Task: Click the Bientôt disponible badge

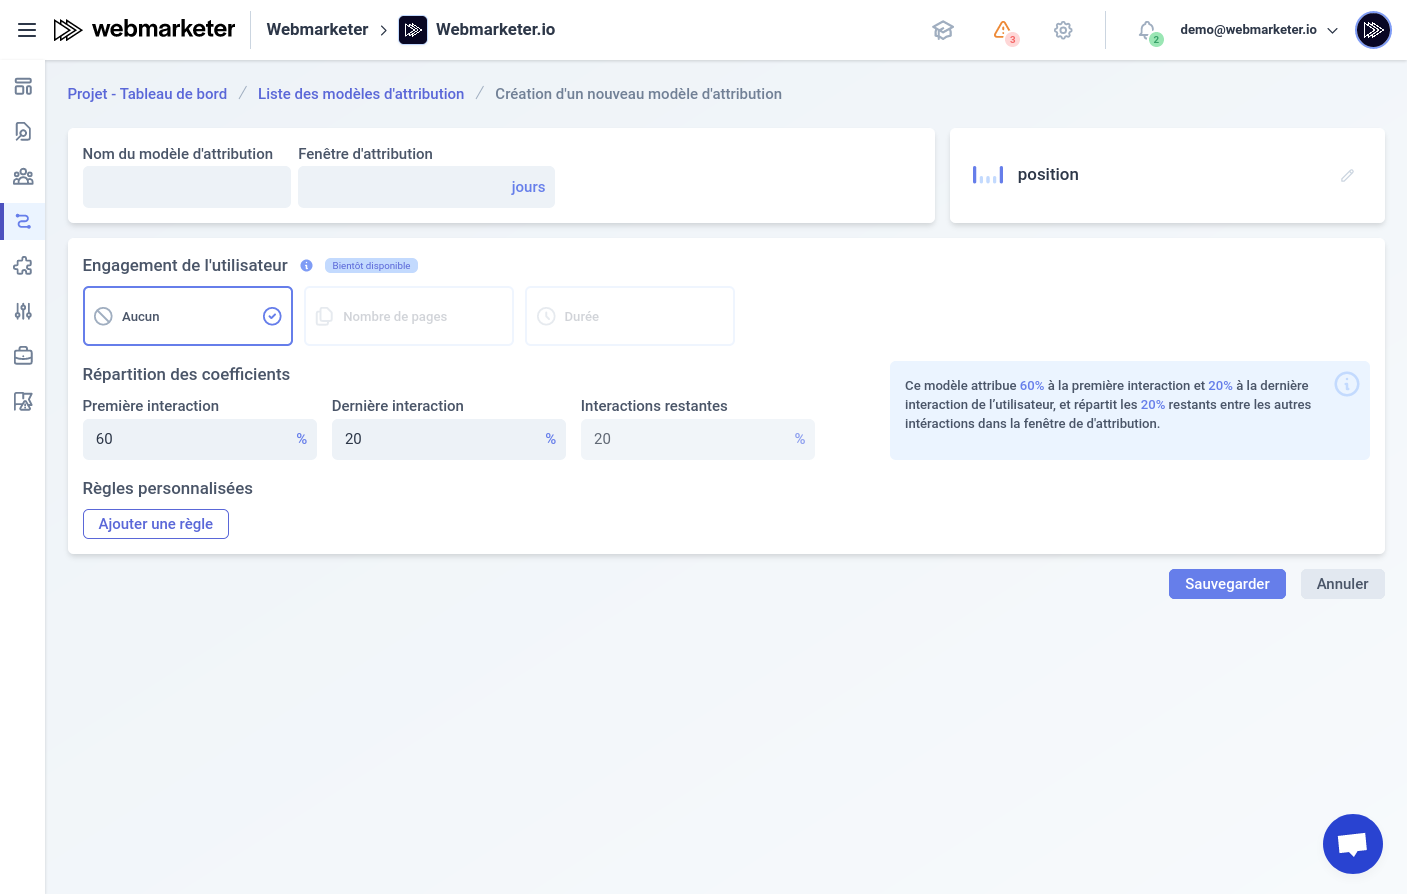Action: (x=371, y=266)
